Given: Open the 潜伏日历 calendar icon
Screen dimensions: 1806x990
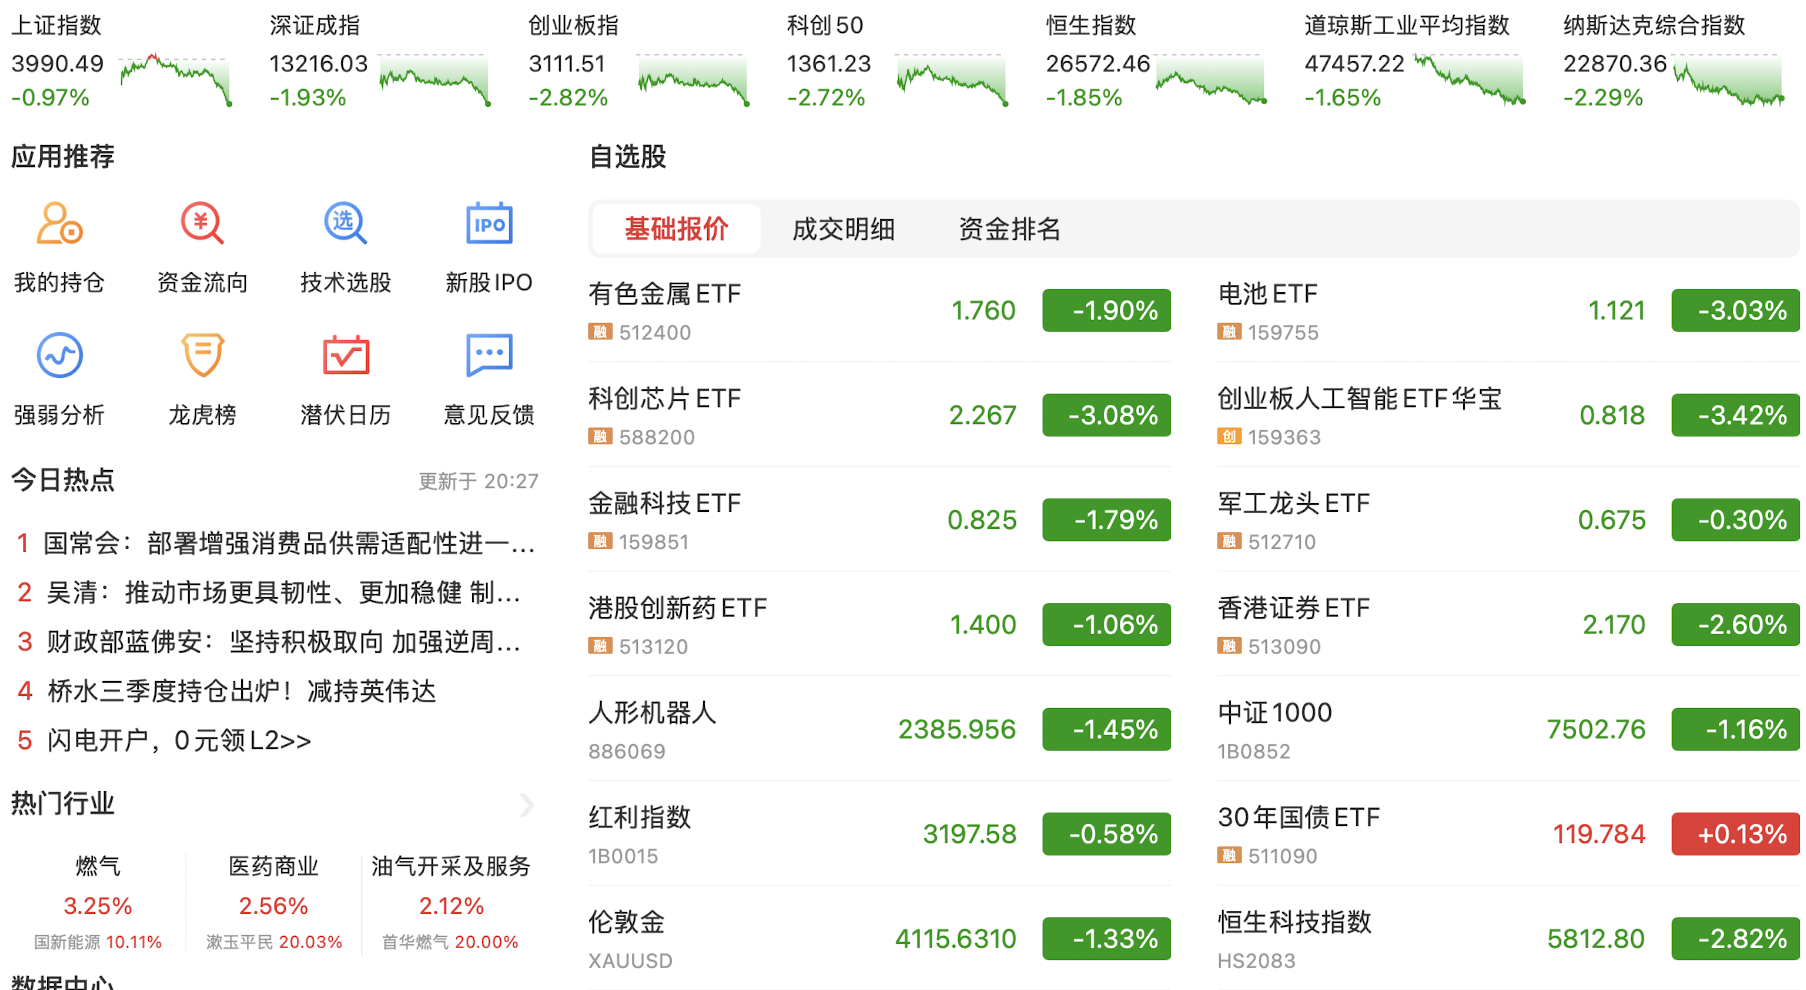Looking at the screenshot, I should [x=345, y=356].
